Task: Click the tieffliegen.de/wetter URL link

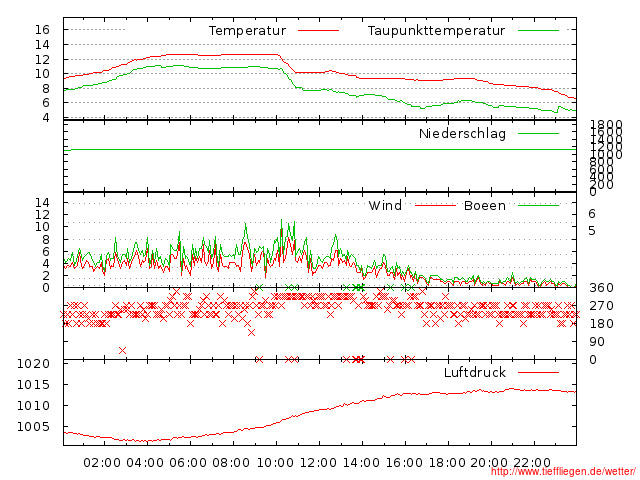Action: coord(563,472)
